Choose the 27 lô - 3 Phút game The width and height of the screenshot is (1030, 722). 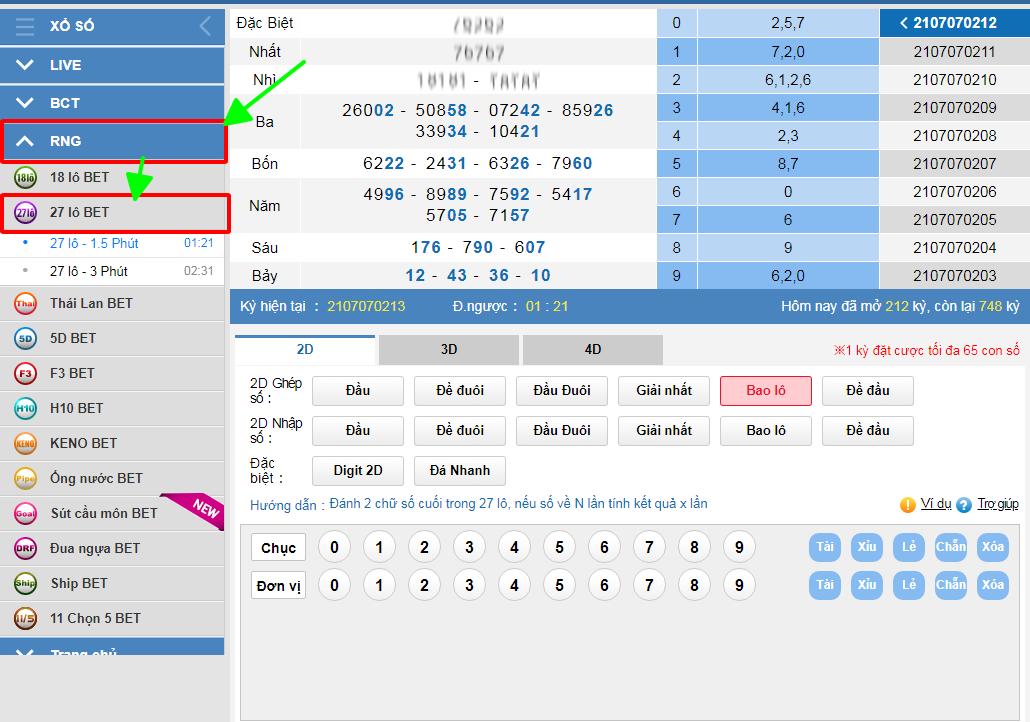click(x=89, y=271)
